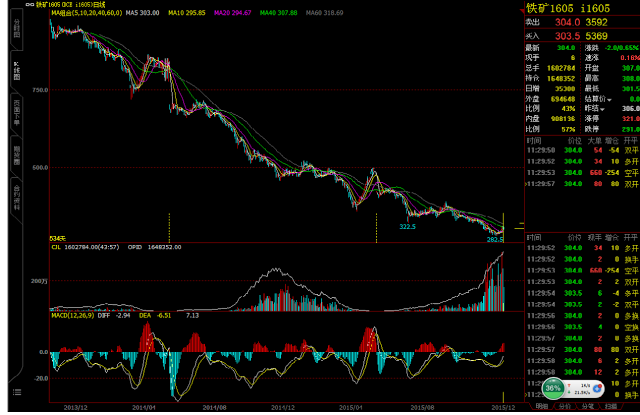Click the MA组合(5,10,20,40,60,0) indicator label

pos(87,13)
